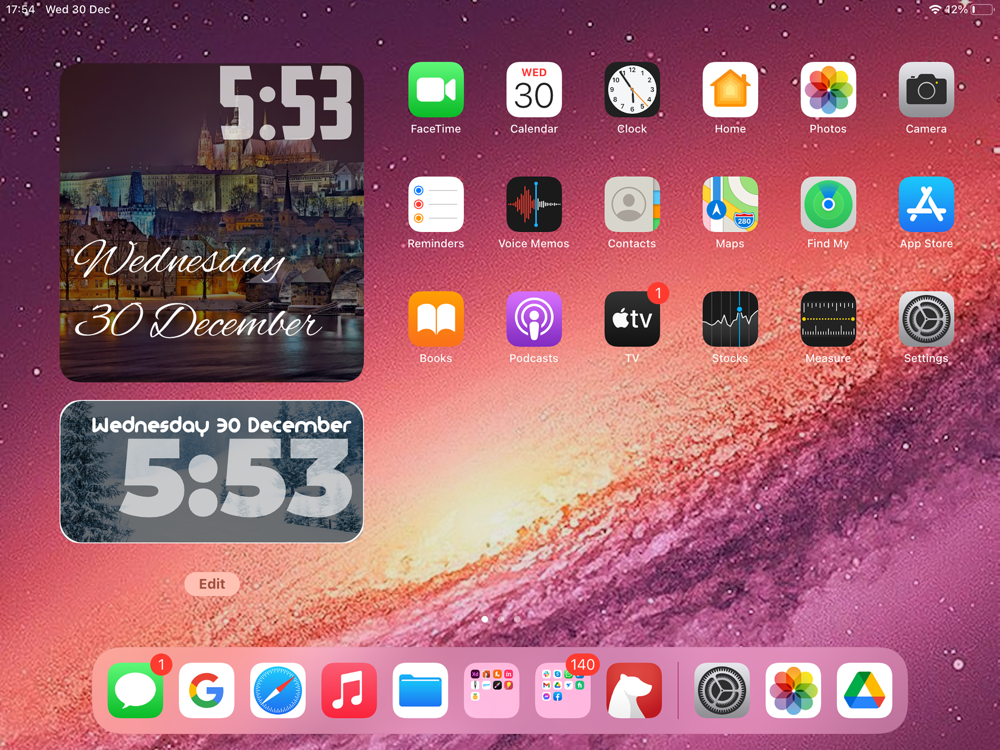The width and height of the screenshot is (1000, 750).
Task: Open the Stocks app
Action: (x=730, y=320)
